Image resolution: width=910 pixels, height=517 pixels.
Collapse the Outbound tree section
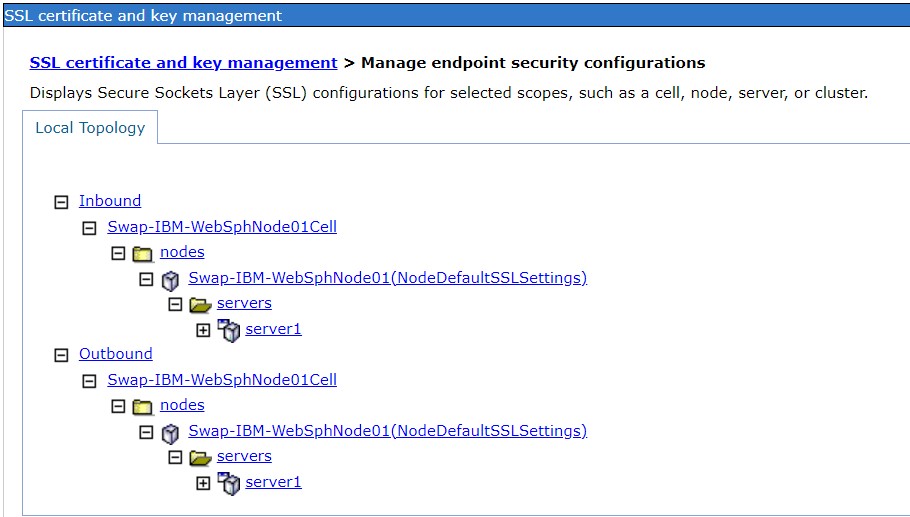[x=61, y=355]
